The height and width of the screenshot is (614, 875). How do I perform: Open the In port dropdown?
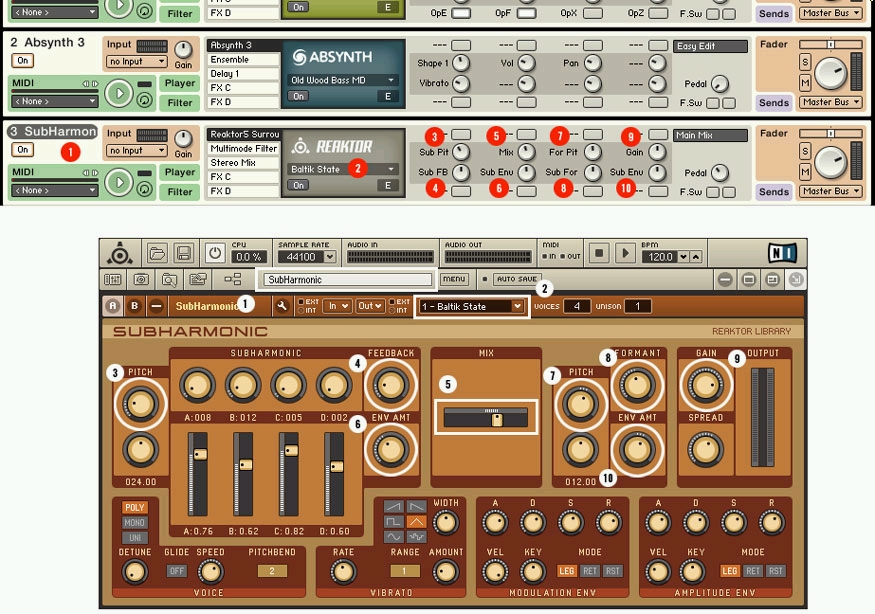pyautogui.click(x=338, y=306)
